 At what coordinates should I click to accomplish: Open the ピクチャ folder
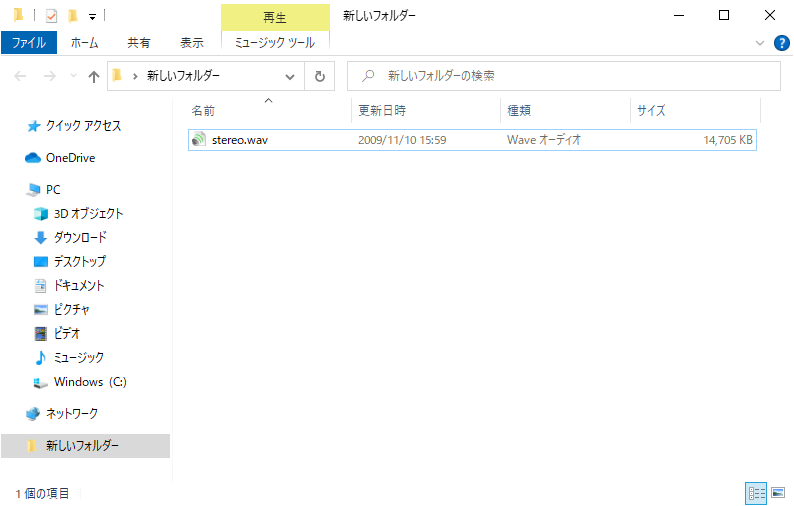(x=71, y=309)
